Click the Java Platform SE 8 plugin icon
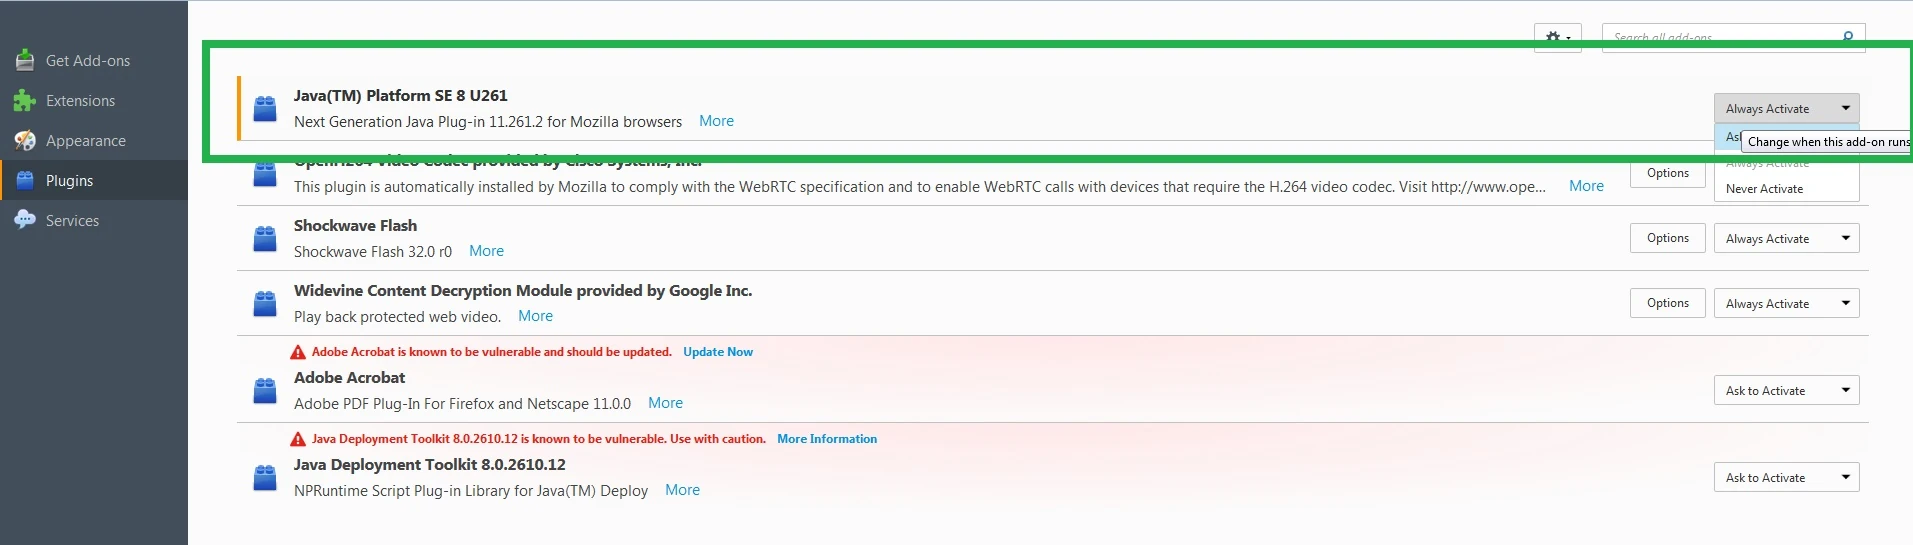Viewport: 1913px width, 545px height. click(x=265, y=108)
